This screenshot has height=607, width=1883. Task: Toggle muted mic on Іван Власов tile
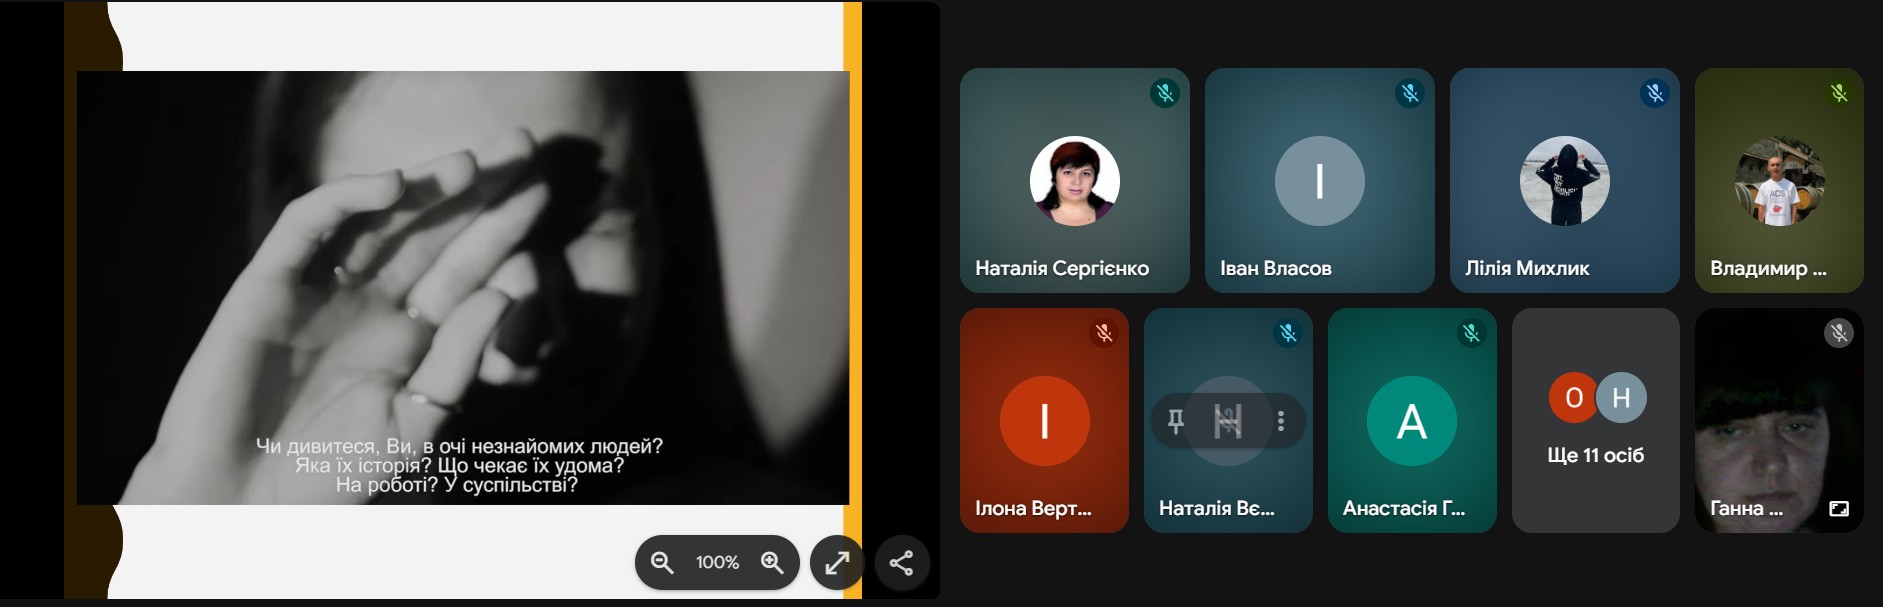[x=1409, y=93]
